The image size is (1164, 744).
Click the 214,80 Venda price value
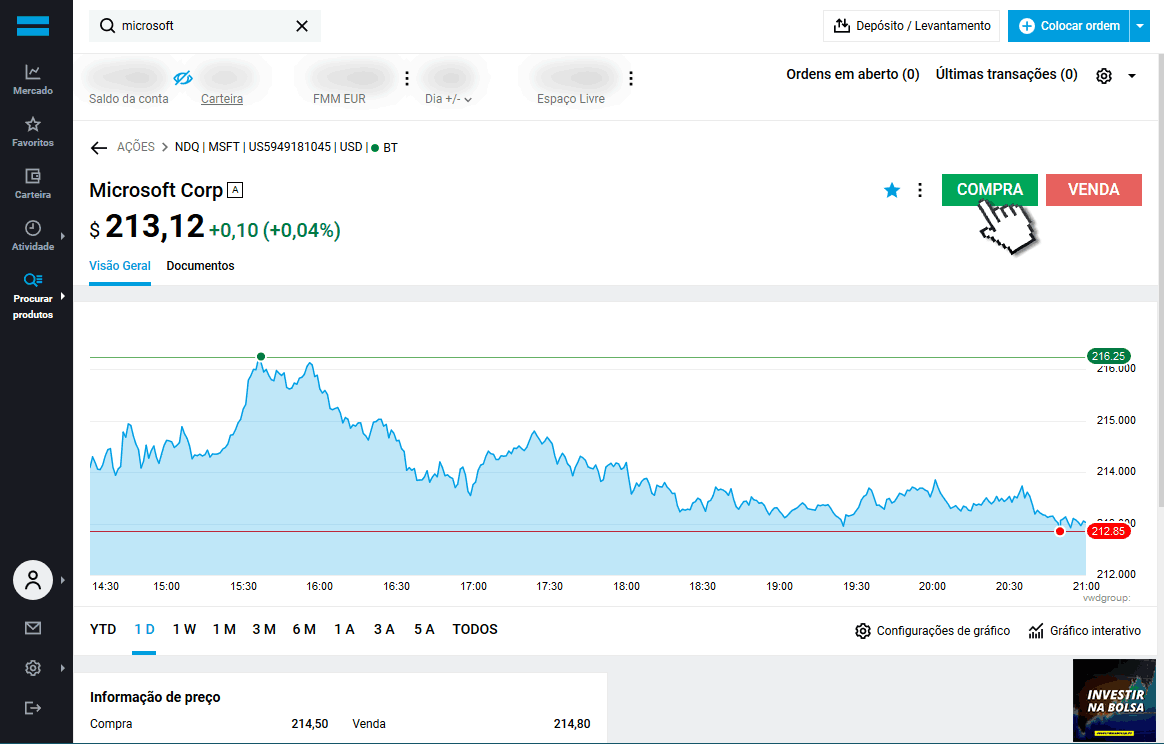click(572, 724)
